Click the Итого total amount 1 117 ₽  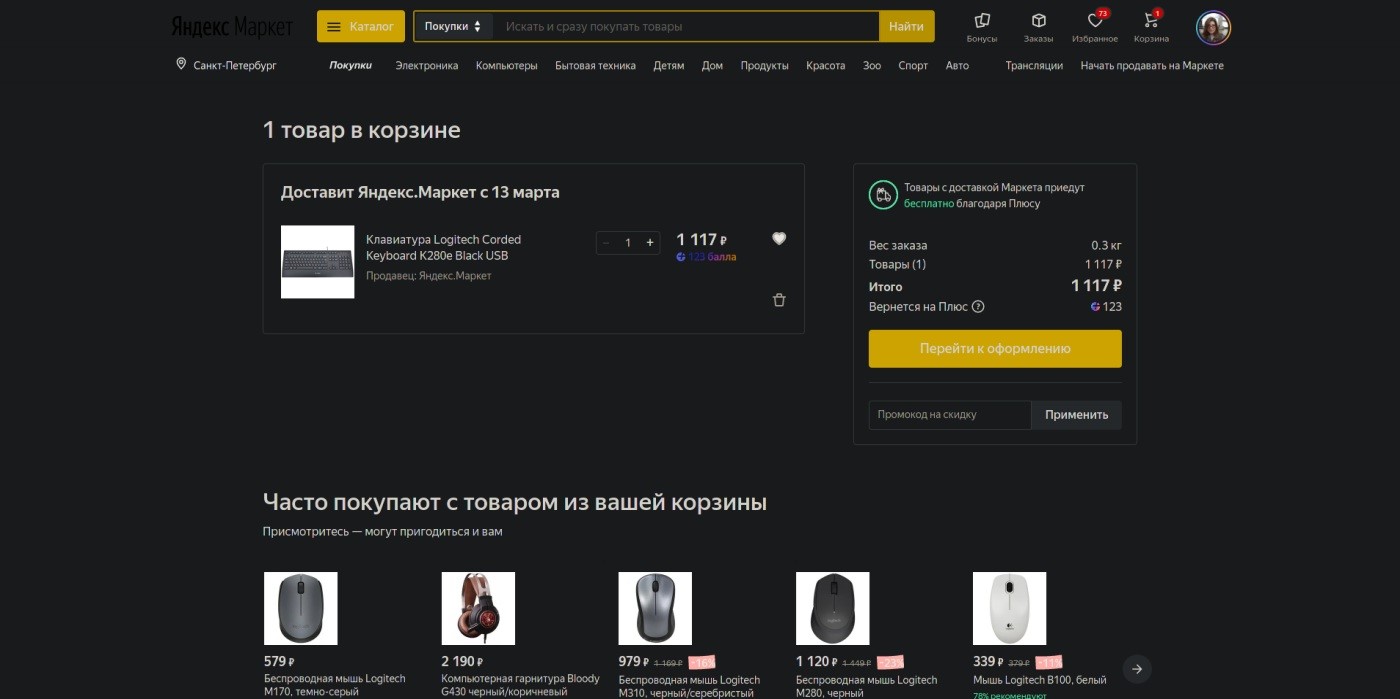click(x=1096, y=286)
